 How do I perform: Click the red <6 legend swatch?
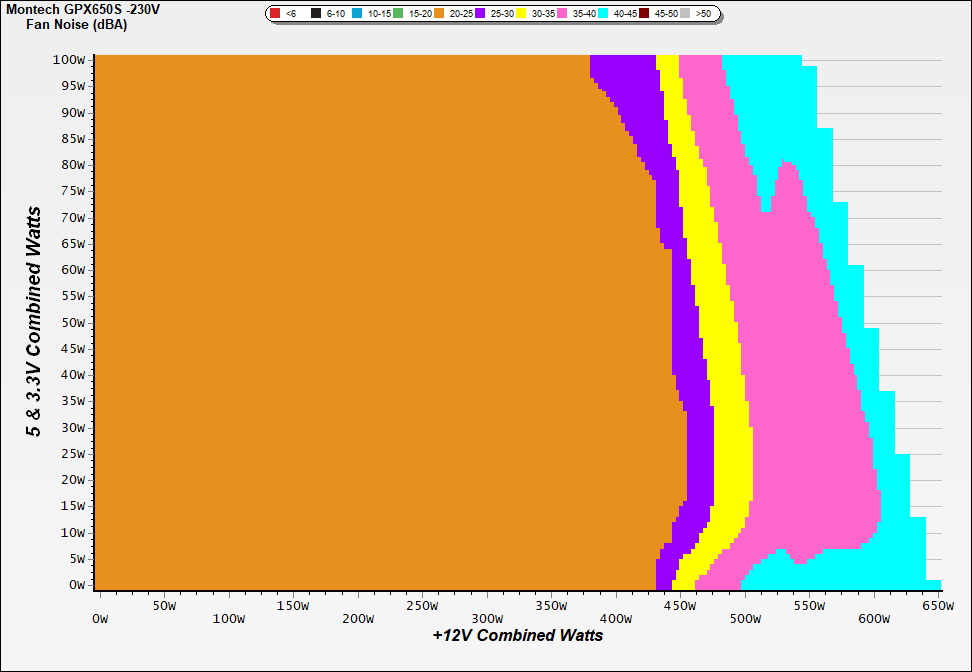[x=275, y=14]
